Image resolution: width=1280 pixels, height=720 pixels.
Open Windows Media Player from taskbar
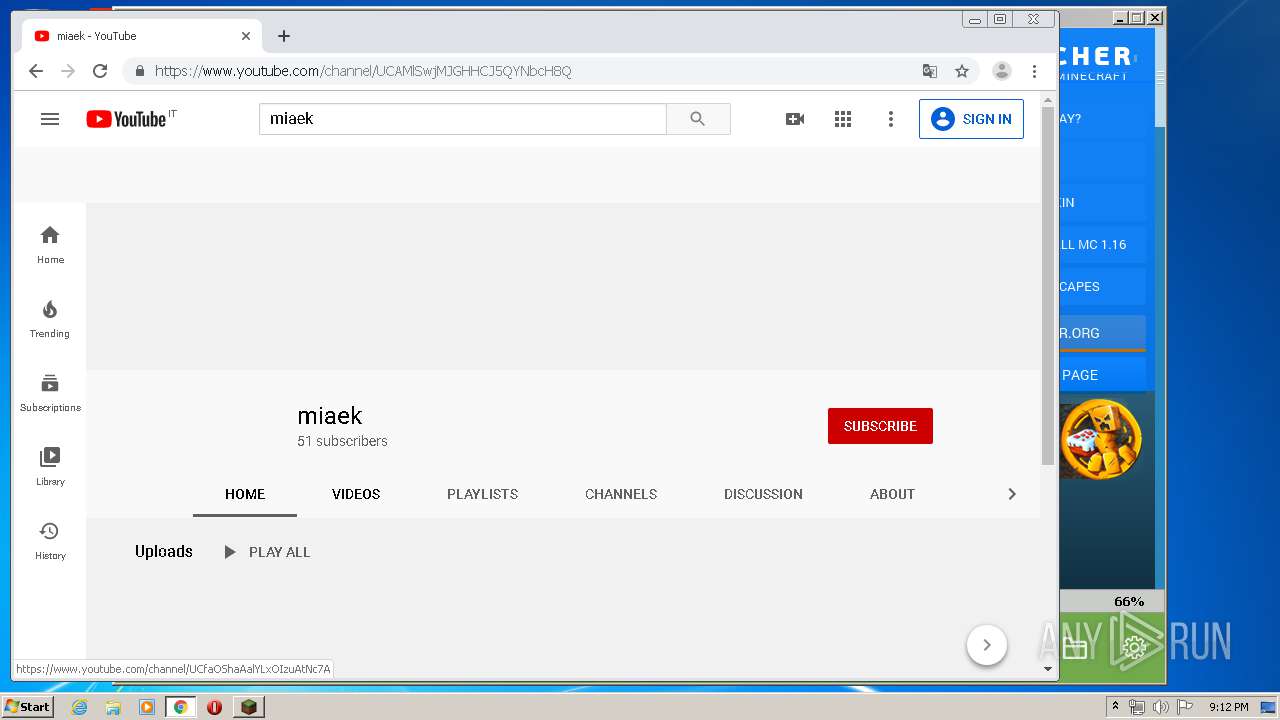coord(147,707)
